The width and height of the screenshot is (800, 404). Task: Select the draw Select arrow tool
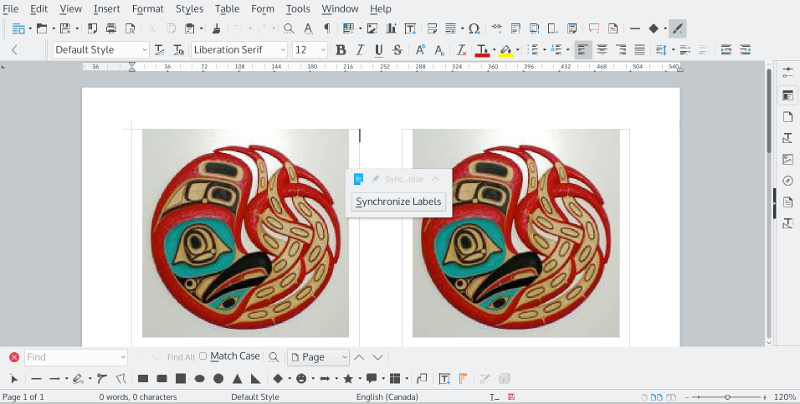(14, 378)
